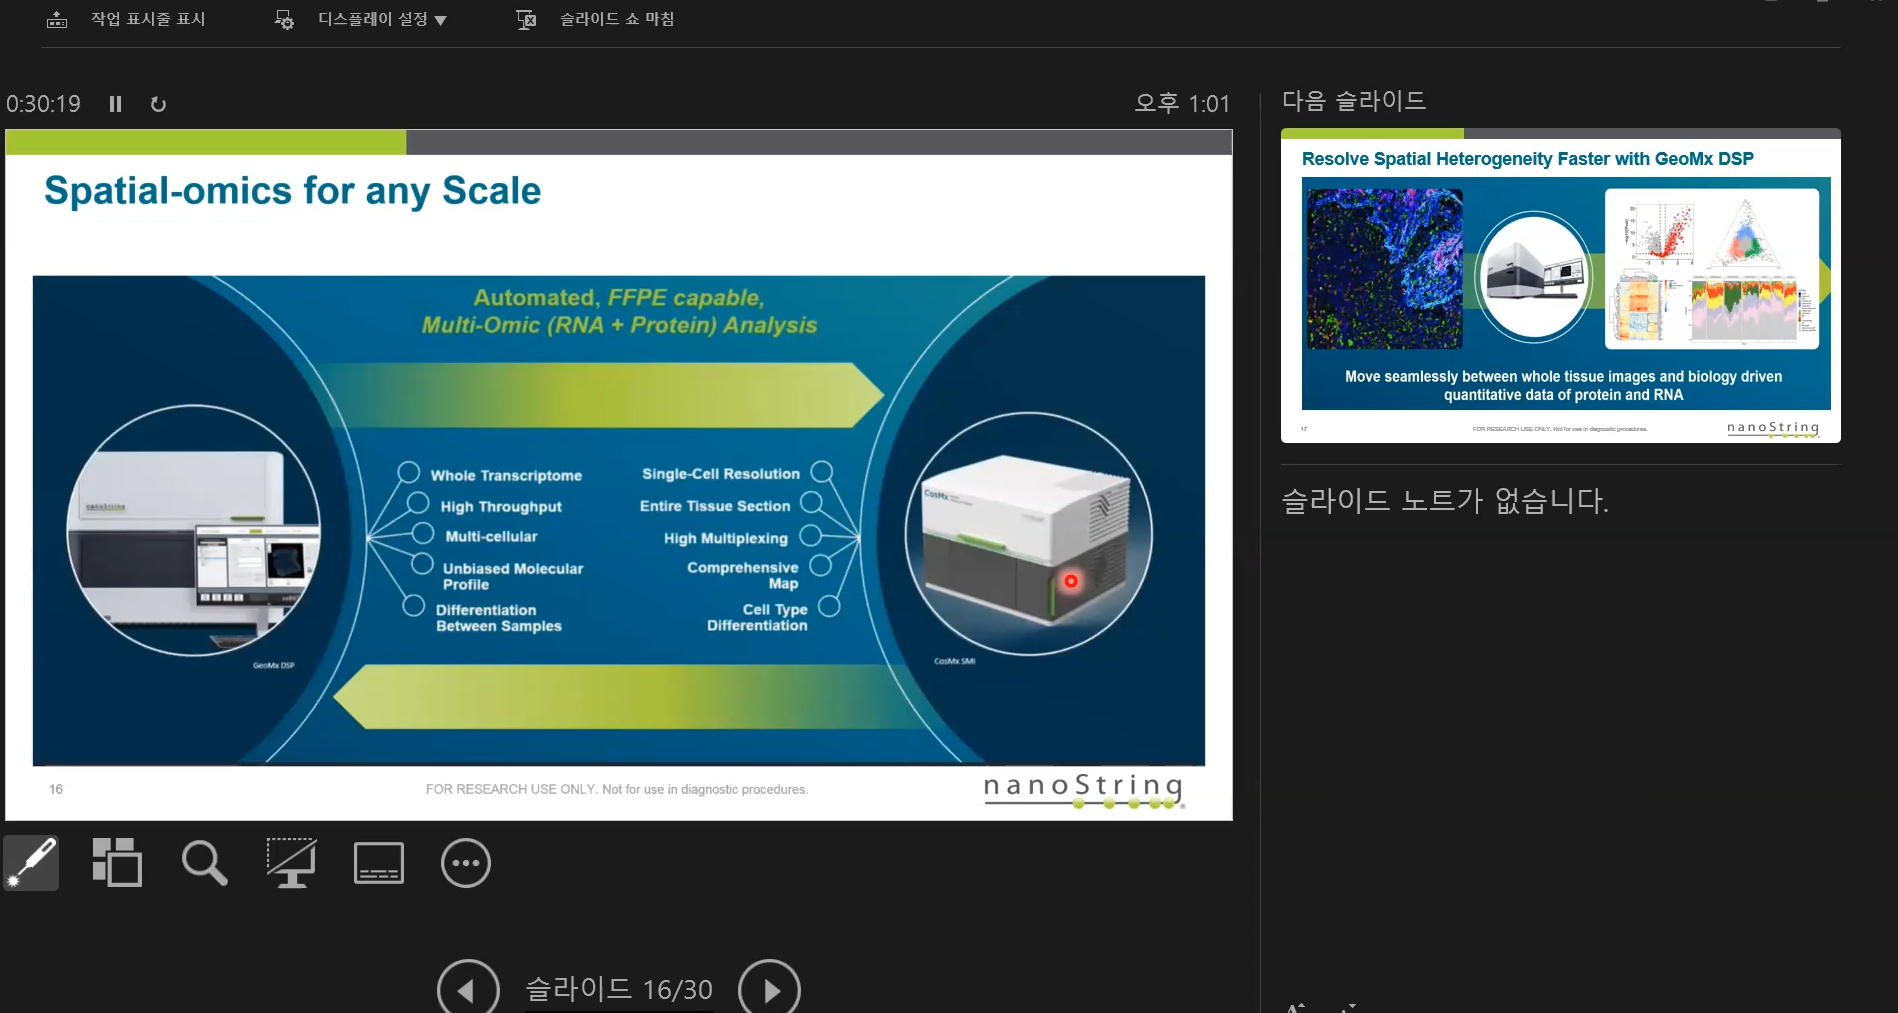This screenshot has width=1898, height=1013.
Task: Open the see all slides grid view
Action: click(117, 862)
